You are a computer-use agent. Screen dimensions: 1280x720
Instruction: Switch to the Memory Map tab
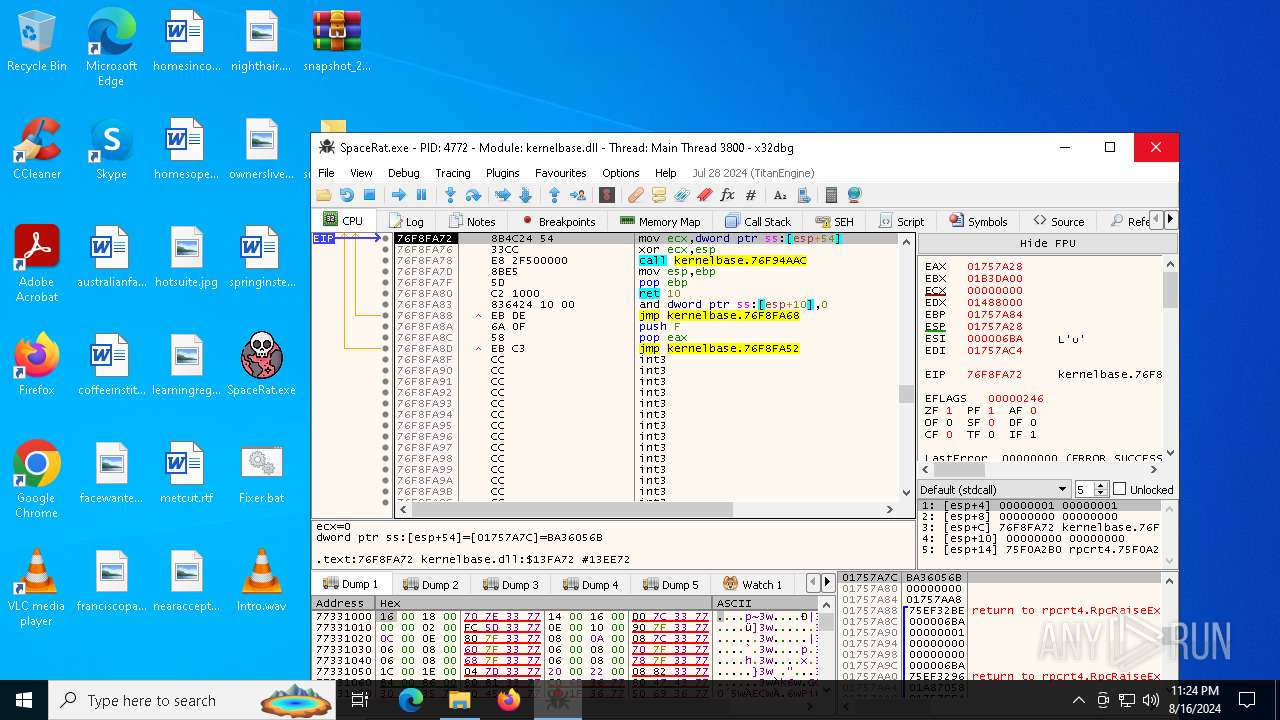pyautogui.click(x=660, y=221)
